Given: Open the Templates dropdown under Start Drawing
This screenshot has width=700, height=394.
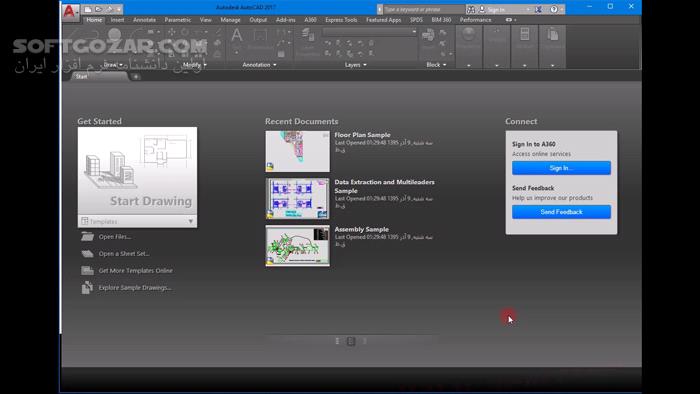Looking at the screenshot, I should click(x=137, y=221).
